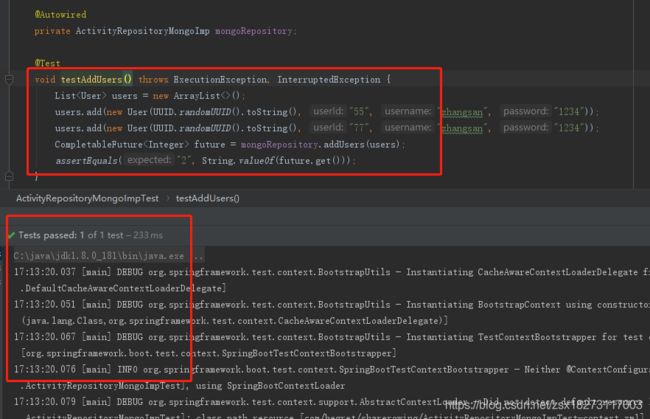Click the method end fold marker in gutter
Image resolution: width=650 pixels, height=419 pixels.
click(x=9, y=177)
